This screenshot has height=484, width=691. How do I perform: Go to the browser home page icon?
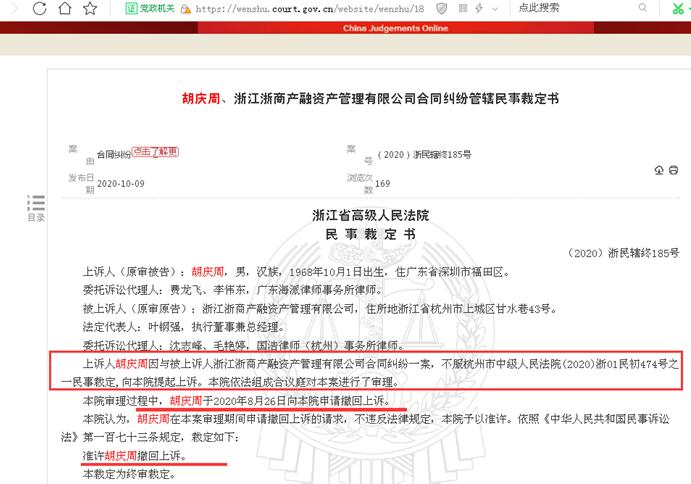[x=65, y=8]
